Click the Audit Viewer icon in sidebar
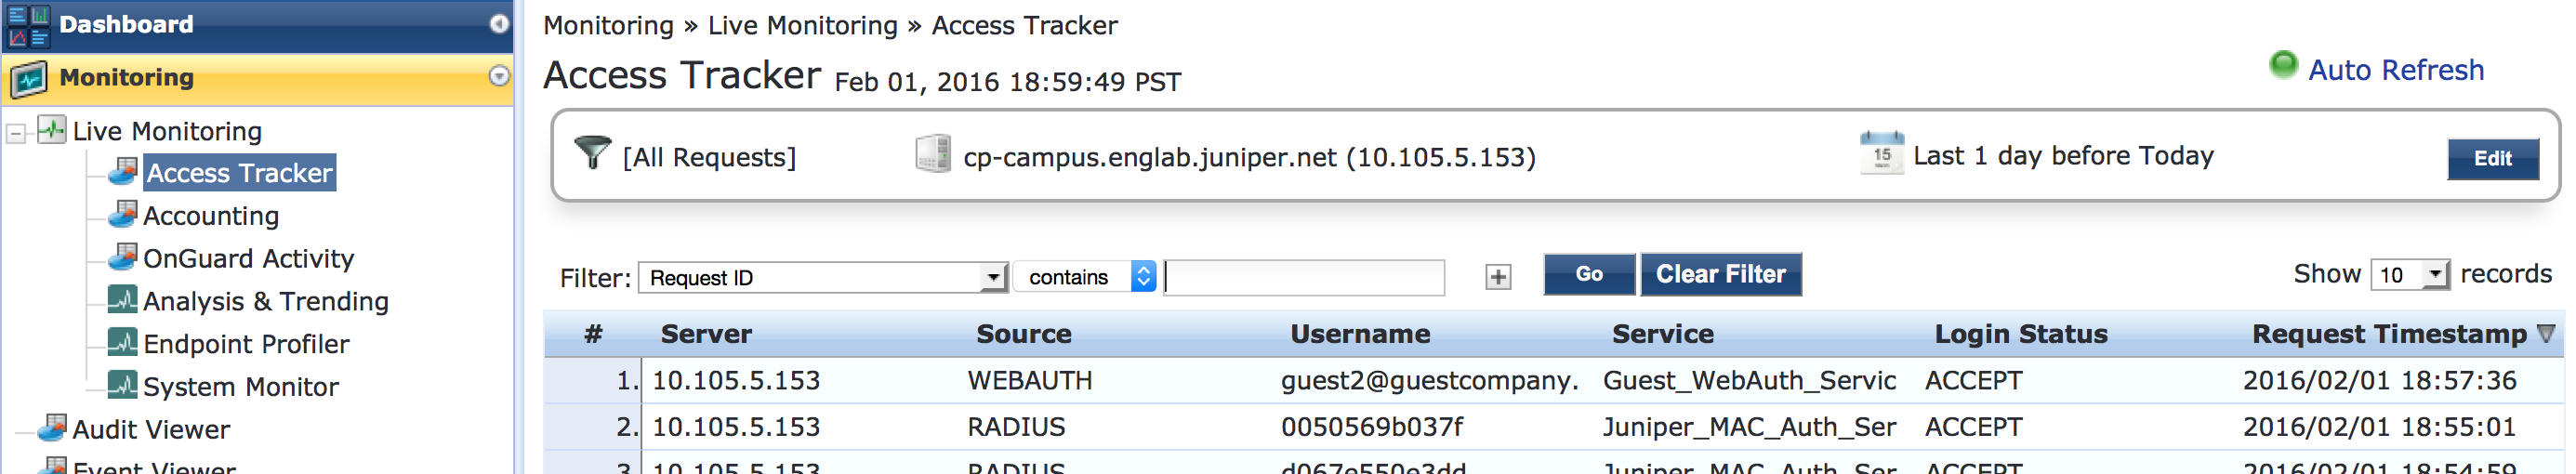Viewport: 2576px width, 474px height. point(52,428)
